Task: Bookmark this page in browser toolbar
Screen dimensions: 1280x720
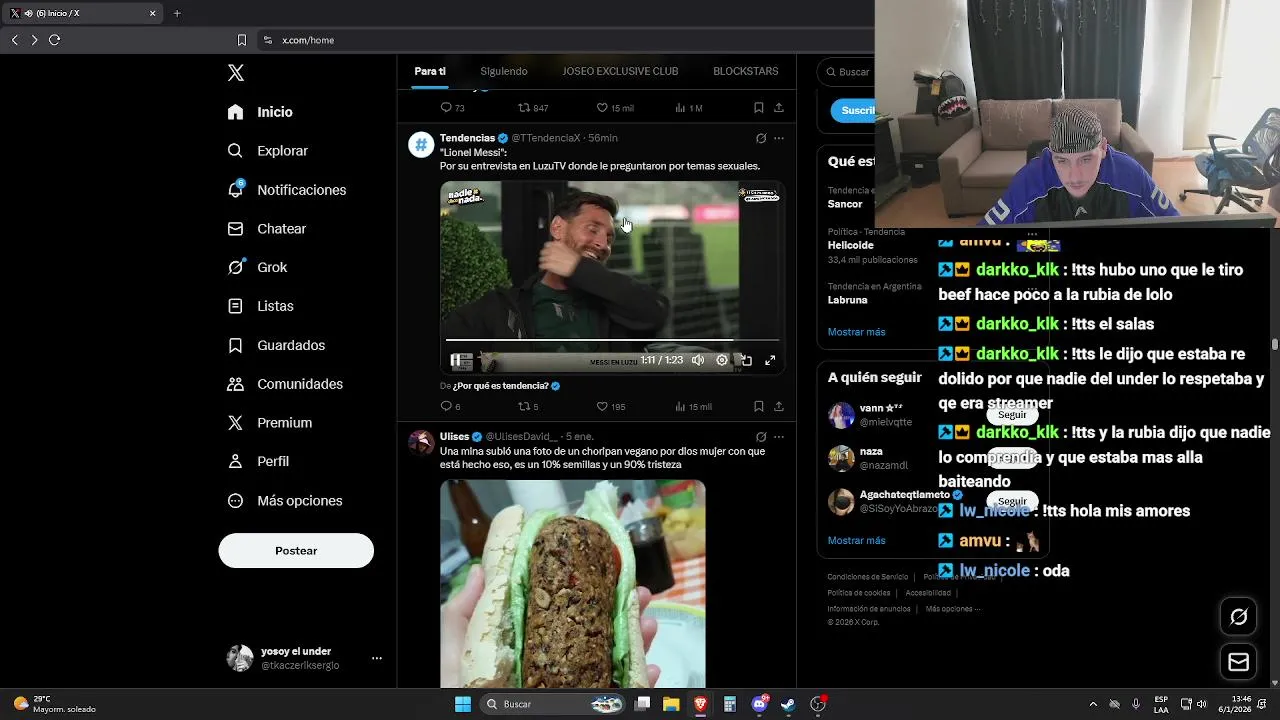Action: tap(241, 40)
